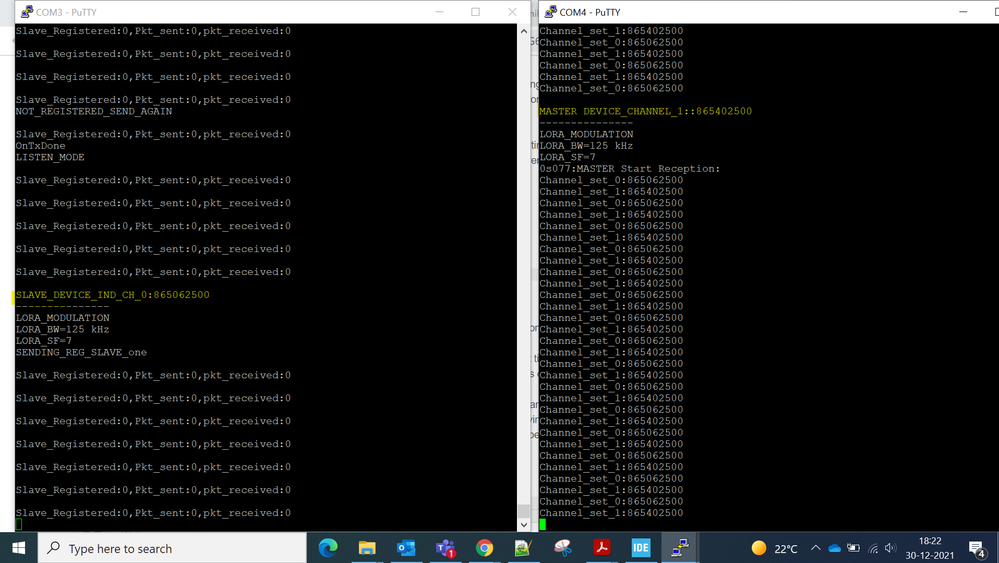Open OneDrive cloud tray icon
The width and height of the screenshot is (999, 563).
(835, 548)
